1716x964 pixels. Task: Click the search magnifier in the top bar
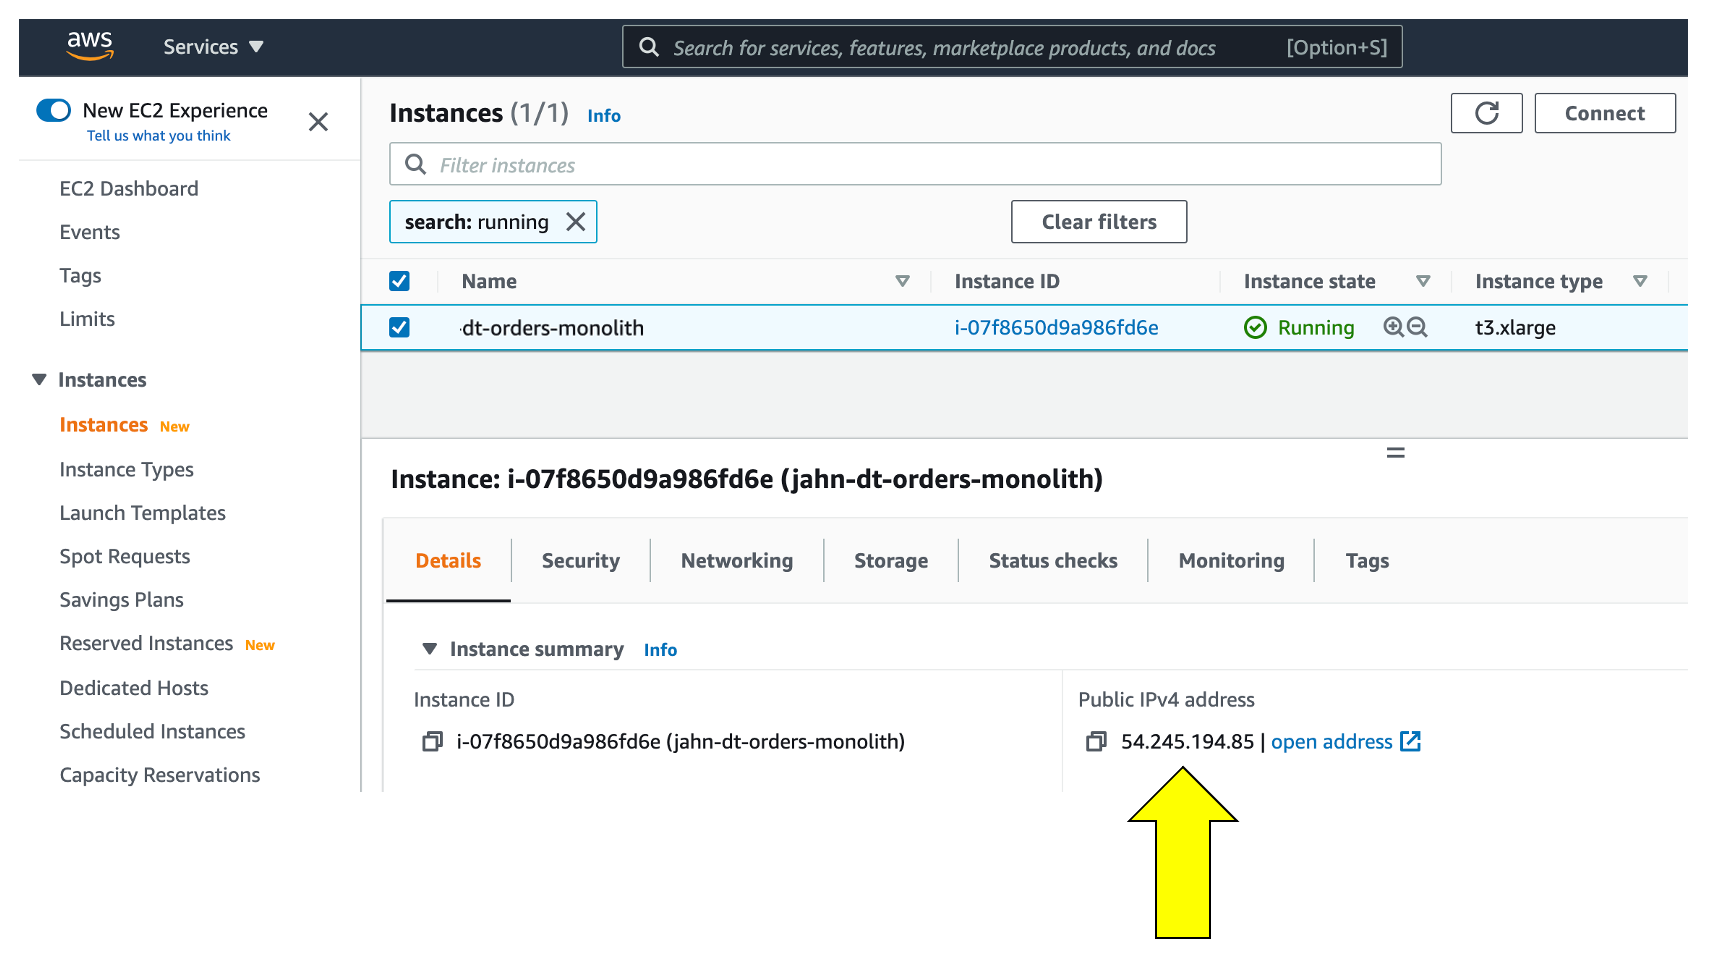[x=649, y=47]
